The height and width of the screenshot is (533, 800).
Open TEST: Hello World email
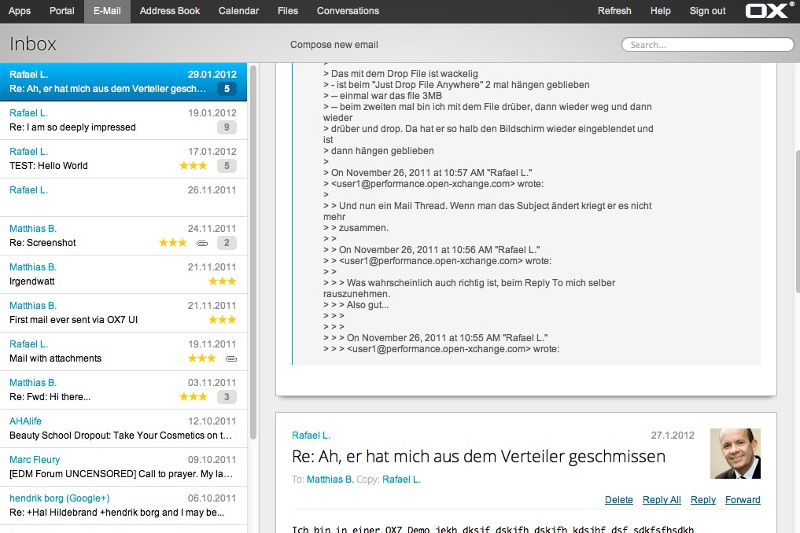coord(123,159)
